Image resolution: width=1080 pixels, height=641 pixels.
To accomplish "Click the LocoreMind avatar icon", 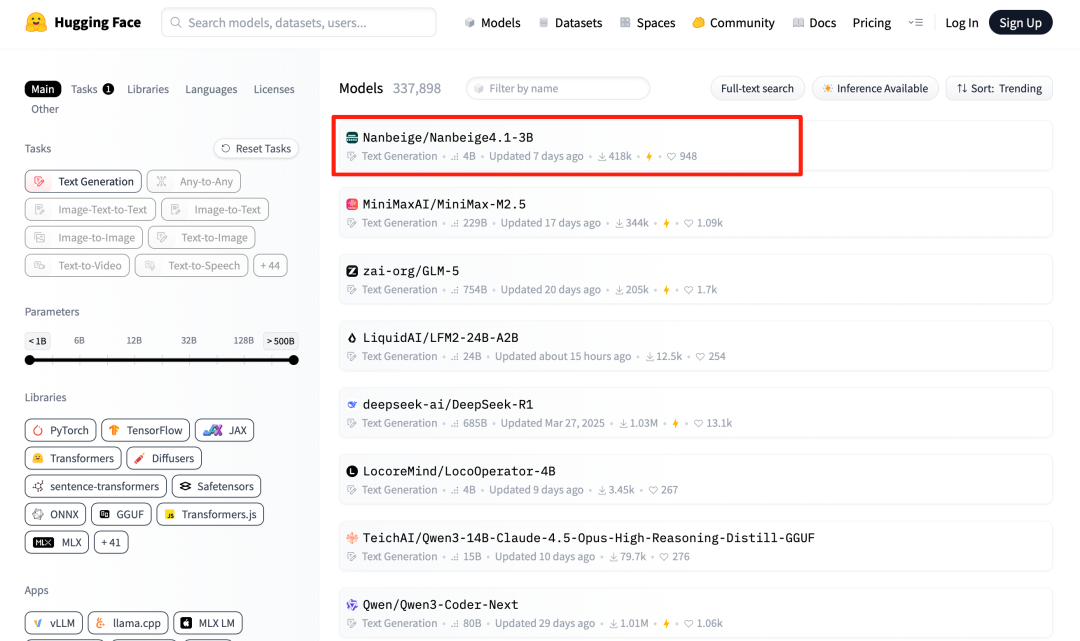I will click(x=352, y=471).
